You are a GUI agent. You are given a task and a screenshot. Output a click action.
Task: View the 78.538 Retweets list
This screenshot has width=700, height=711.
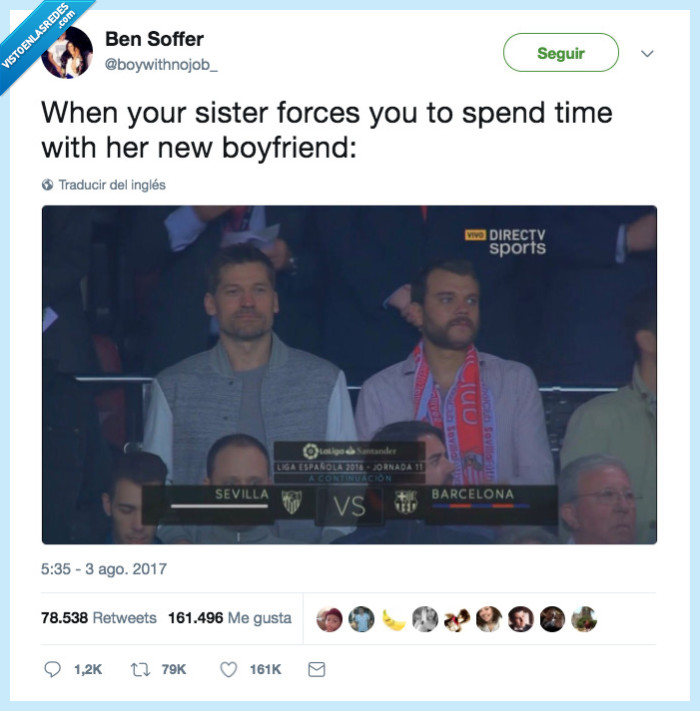click(99, 618)
